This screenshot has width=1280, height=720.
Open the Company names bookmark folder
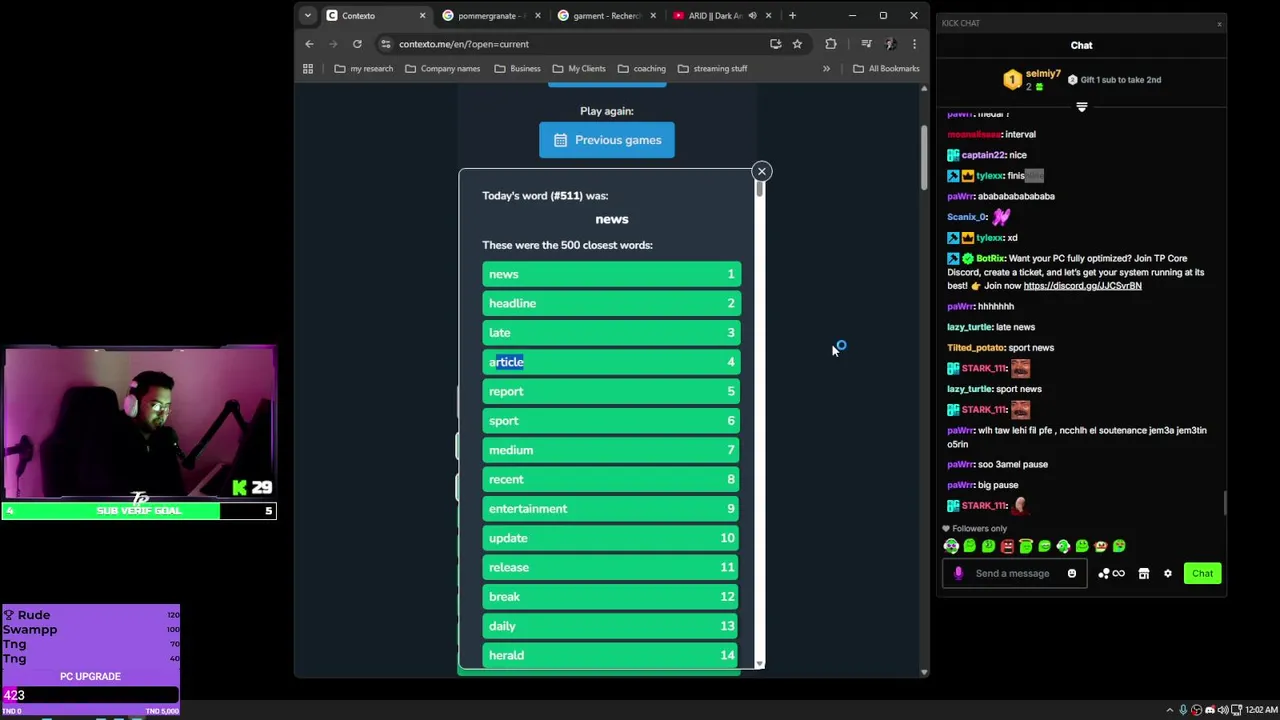click(x=442, y=69)
